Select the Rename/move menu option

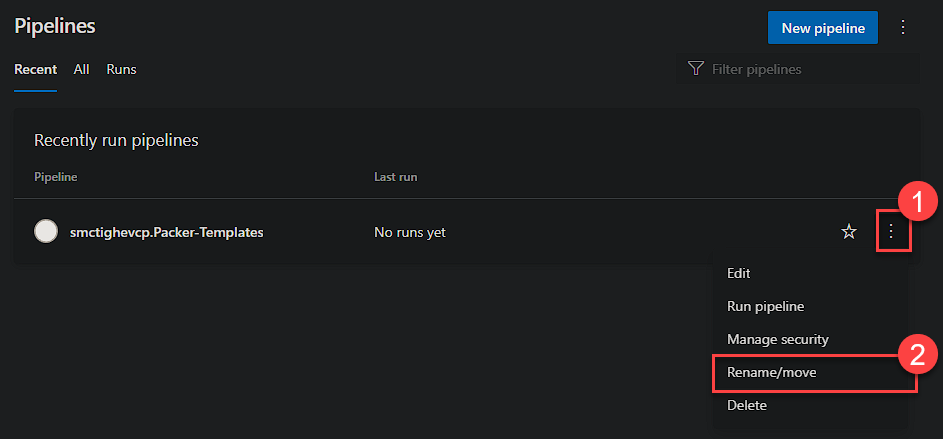pyautogui.click(x=772, y=372)
